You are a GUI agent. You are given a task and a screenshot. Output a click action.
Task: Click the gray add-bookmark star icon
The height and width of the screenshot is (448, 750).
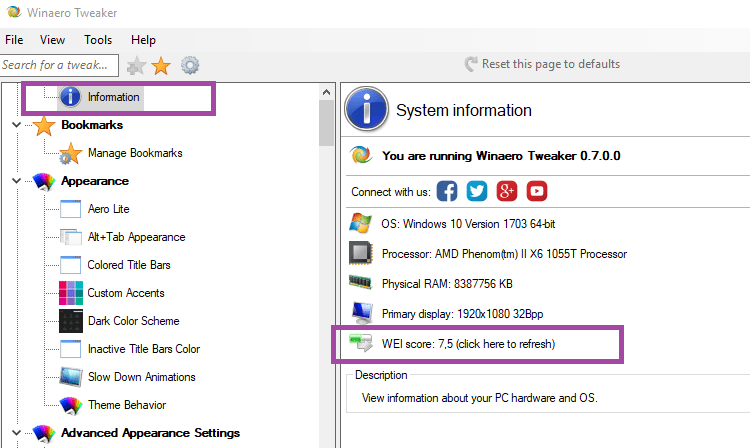136,66
